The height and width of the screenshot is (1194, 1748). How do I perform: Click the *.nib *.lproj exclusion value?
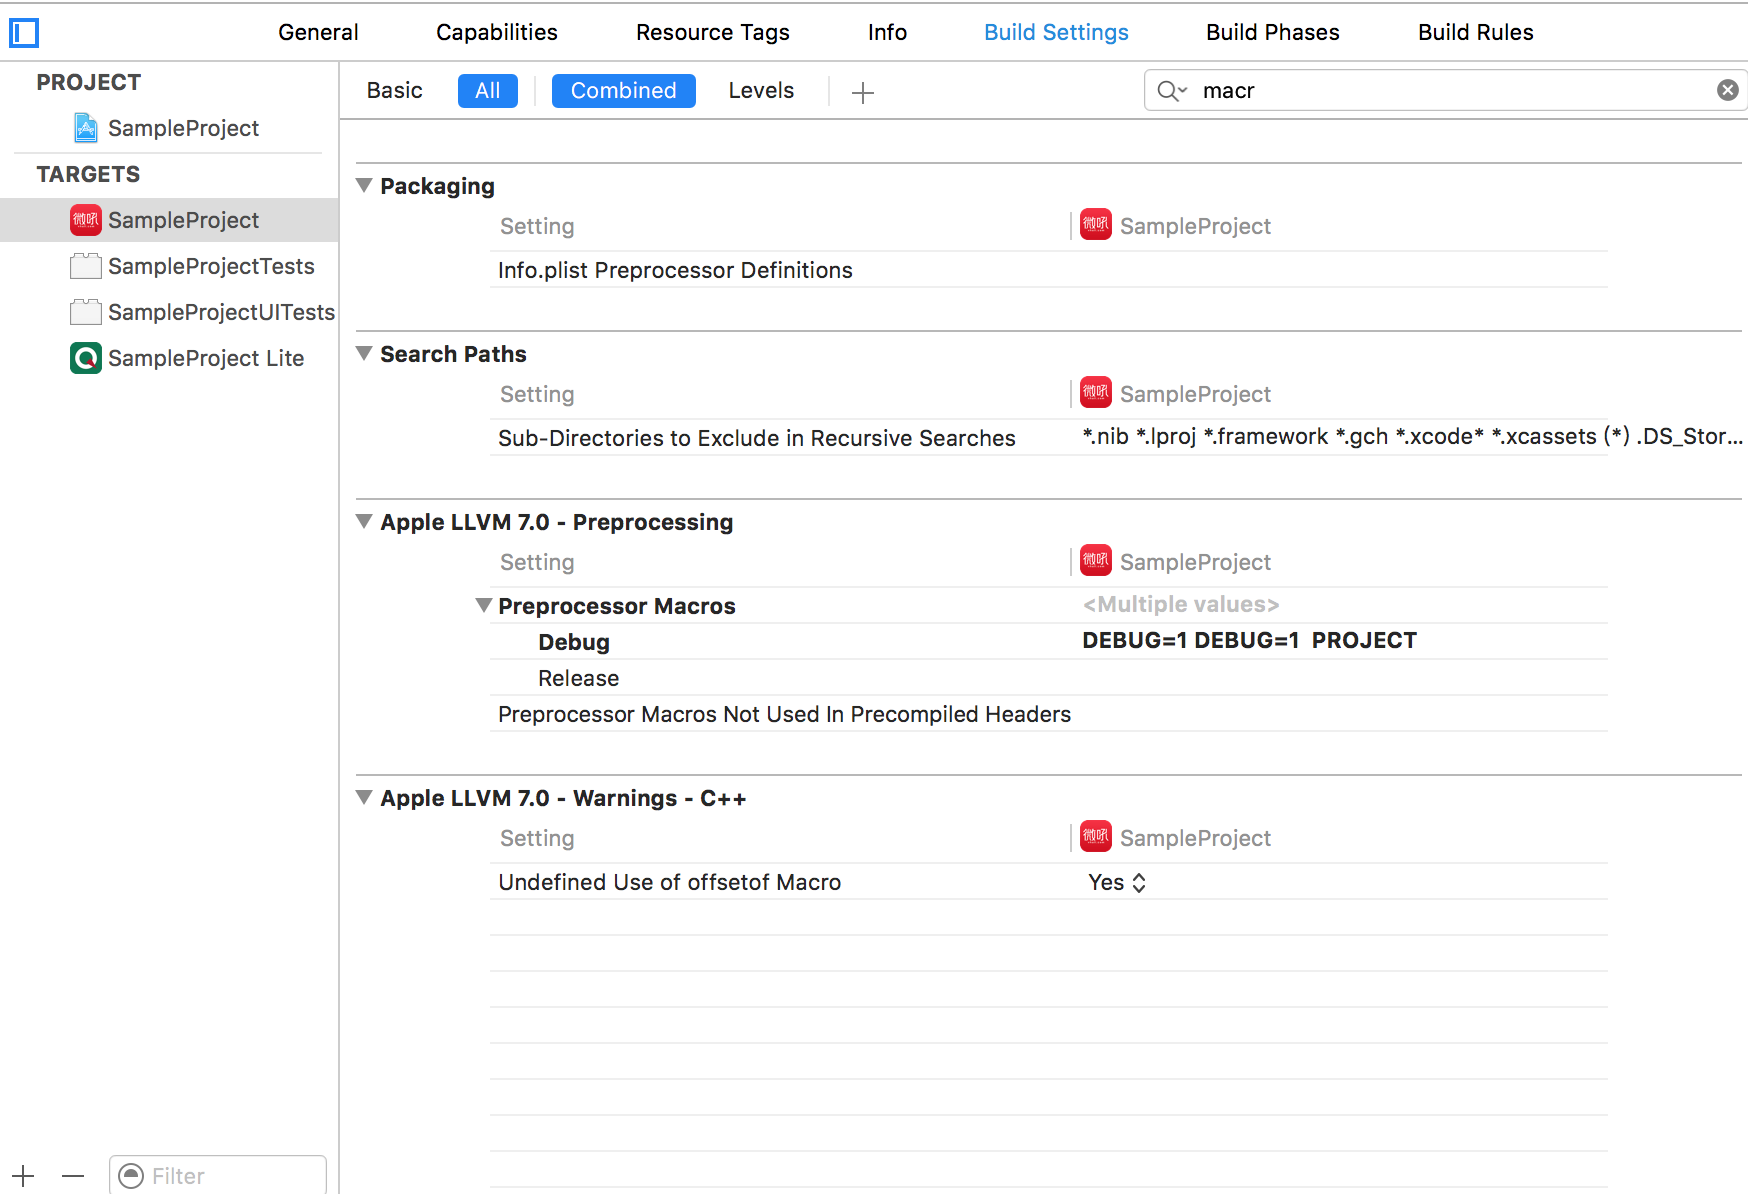point(1413,437)
